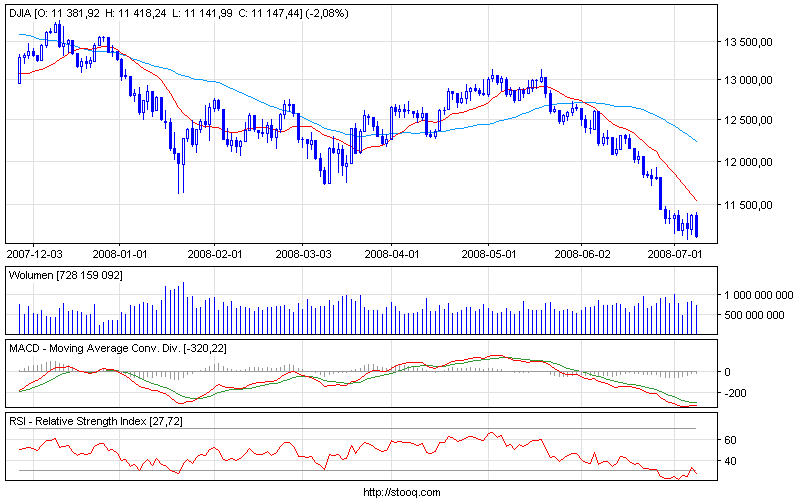Click the RSI Relative Strength Index title

click(96, 421)
